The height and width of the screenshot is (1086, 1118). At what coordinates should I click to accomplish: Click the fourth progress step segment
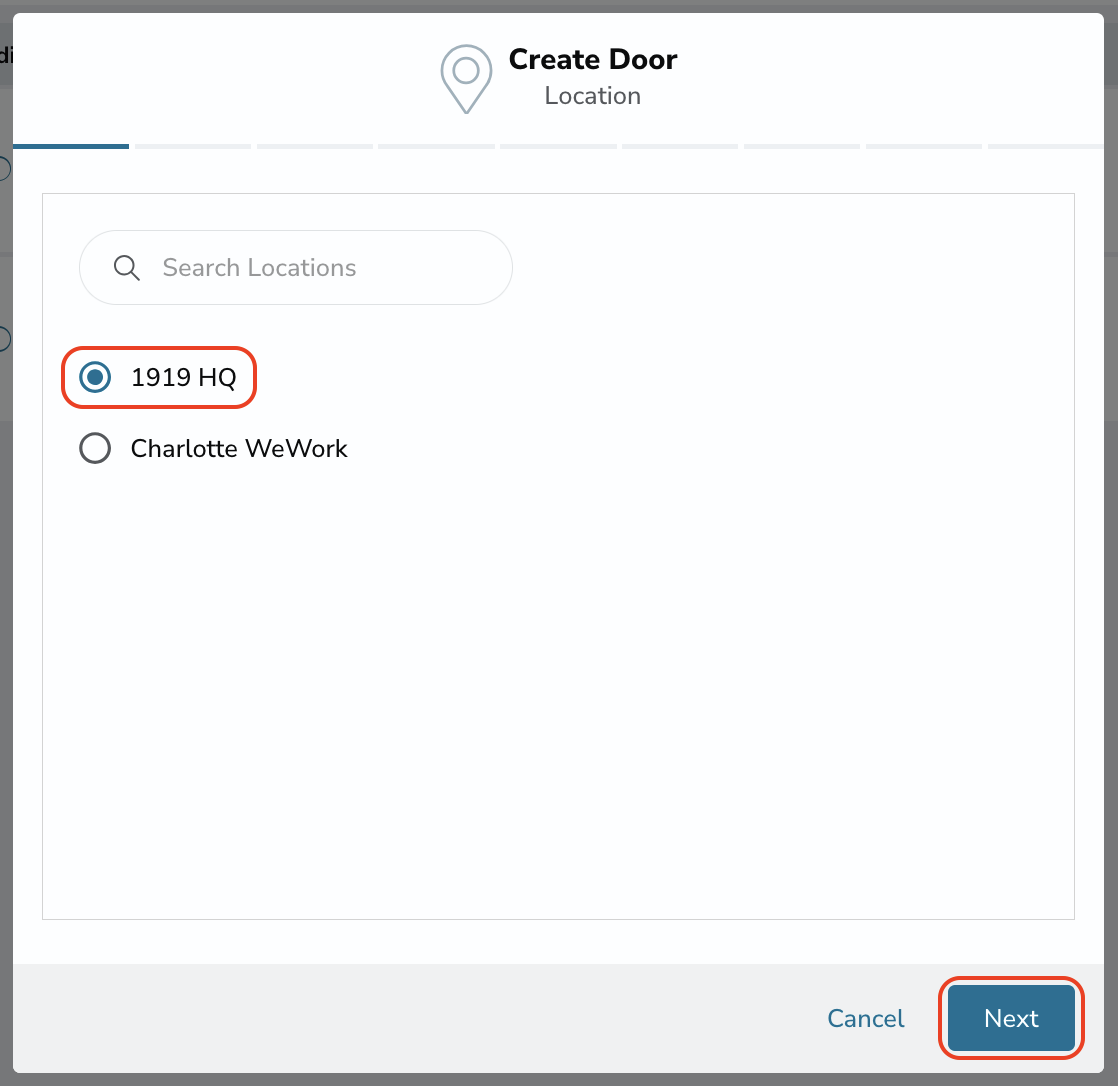pyautogui.click(x=436, y=146)
